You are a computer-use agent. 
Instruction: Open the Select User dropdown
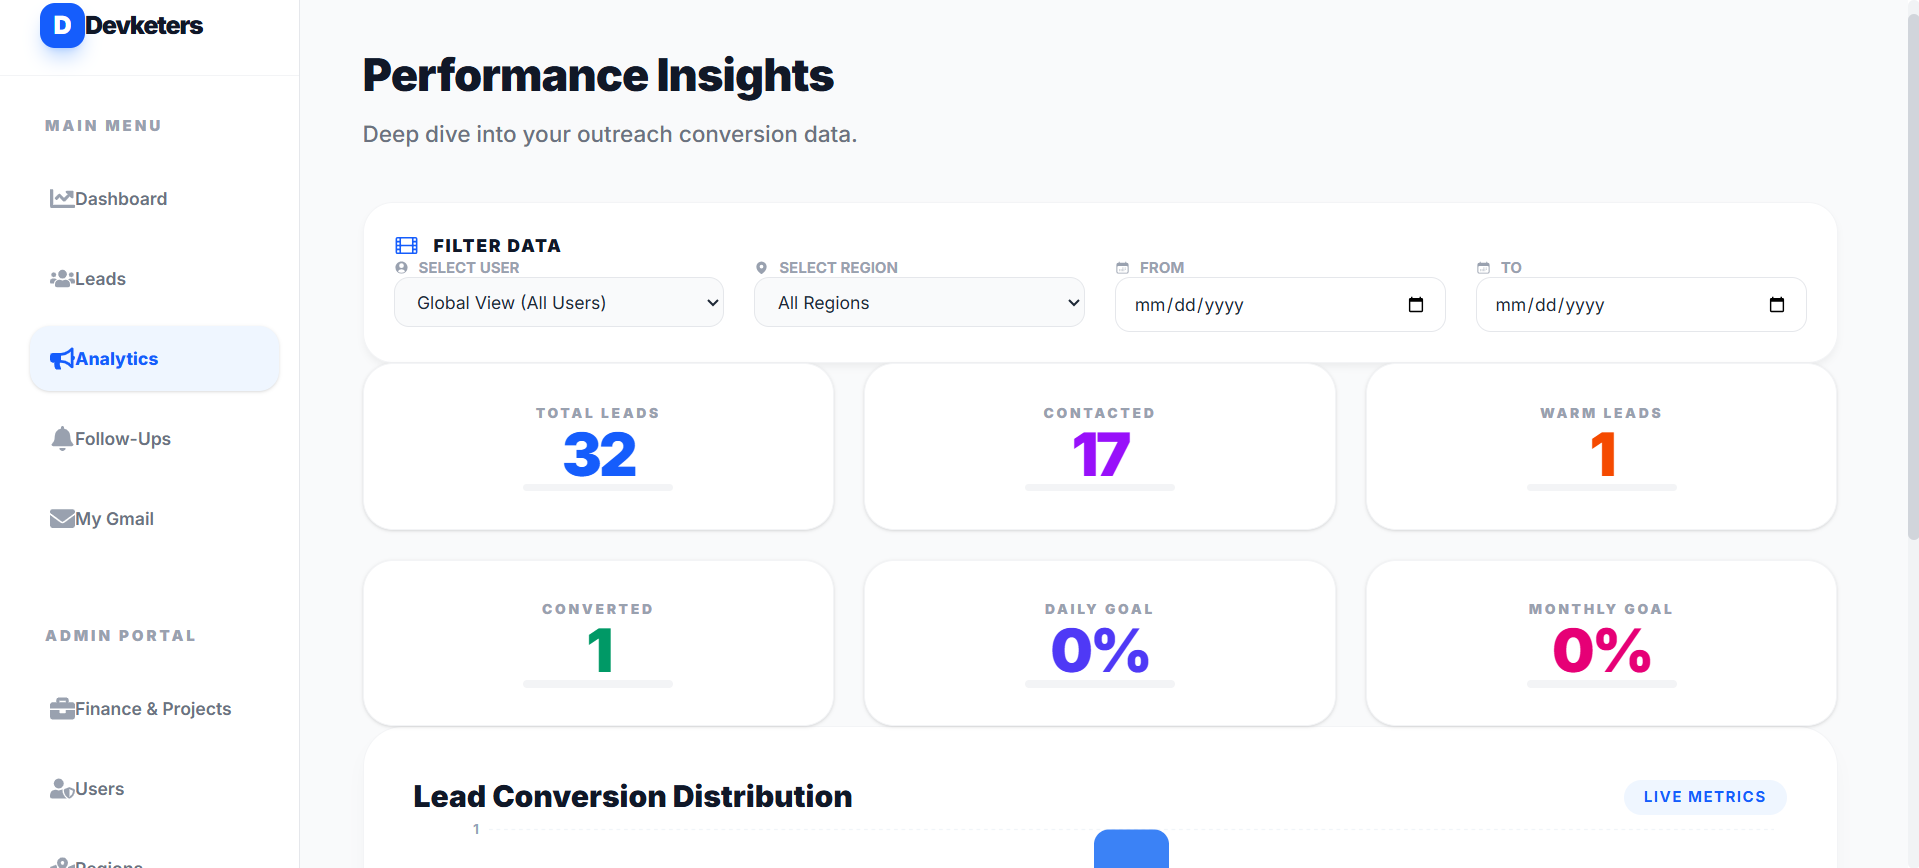pyautogui.click(x=559, y=302)
